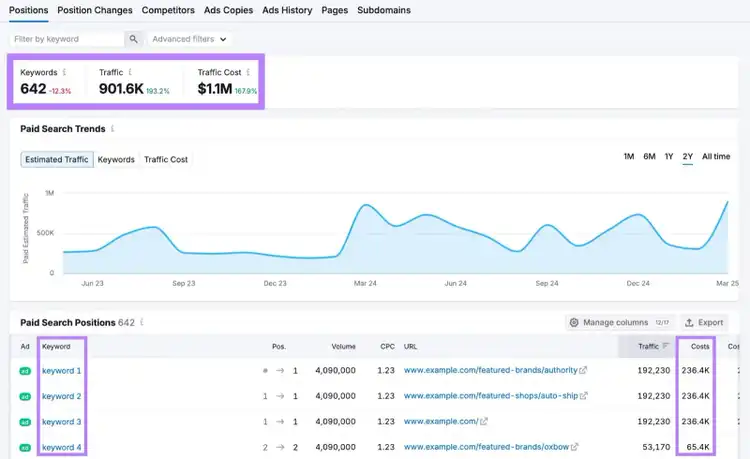Sort table by Pos. column
This screenshot has height=459, width=750.
(x=279, y=346)
